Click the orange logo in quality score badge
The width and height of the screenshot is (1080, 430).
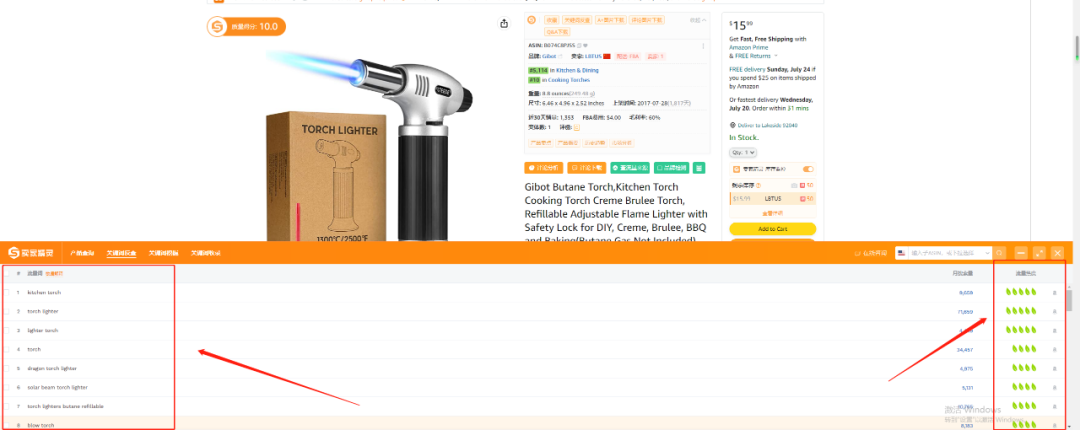click(x=218, y=27)
